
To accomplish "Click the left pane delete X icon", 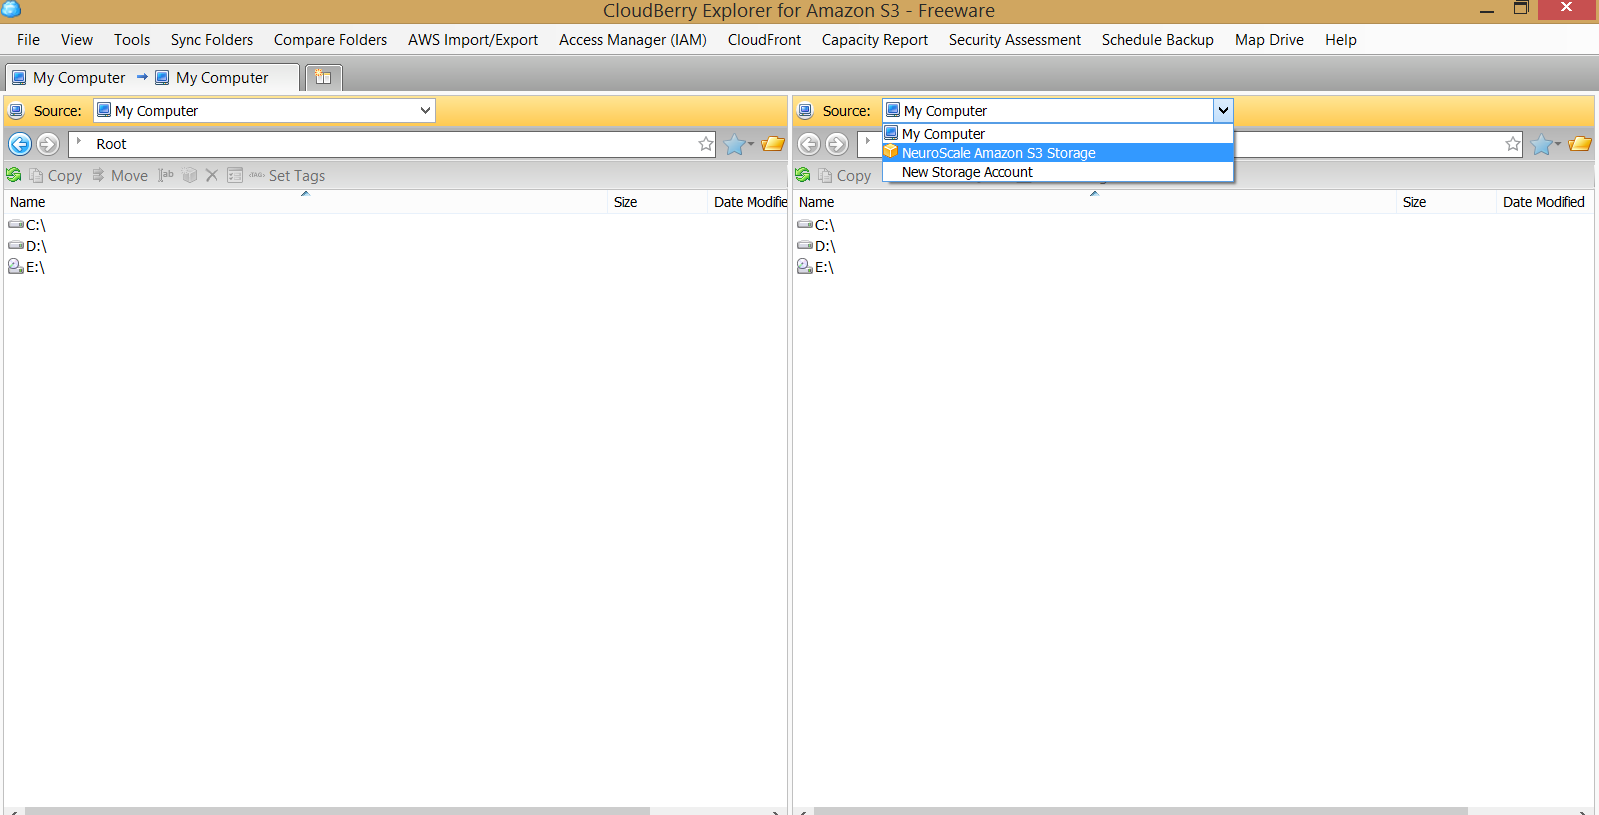I will coord(212,175).
